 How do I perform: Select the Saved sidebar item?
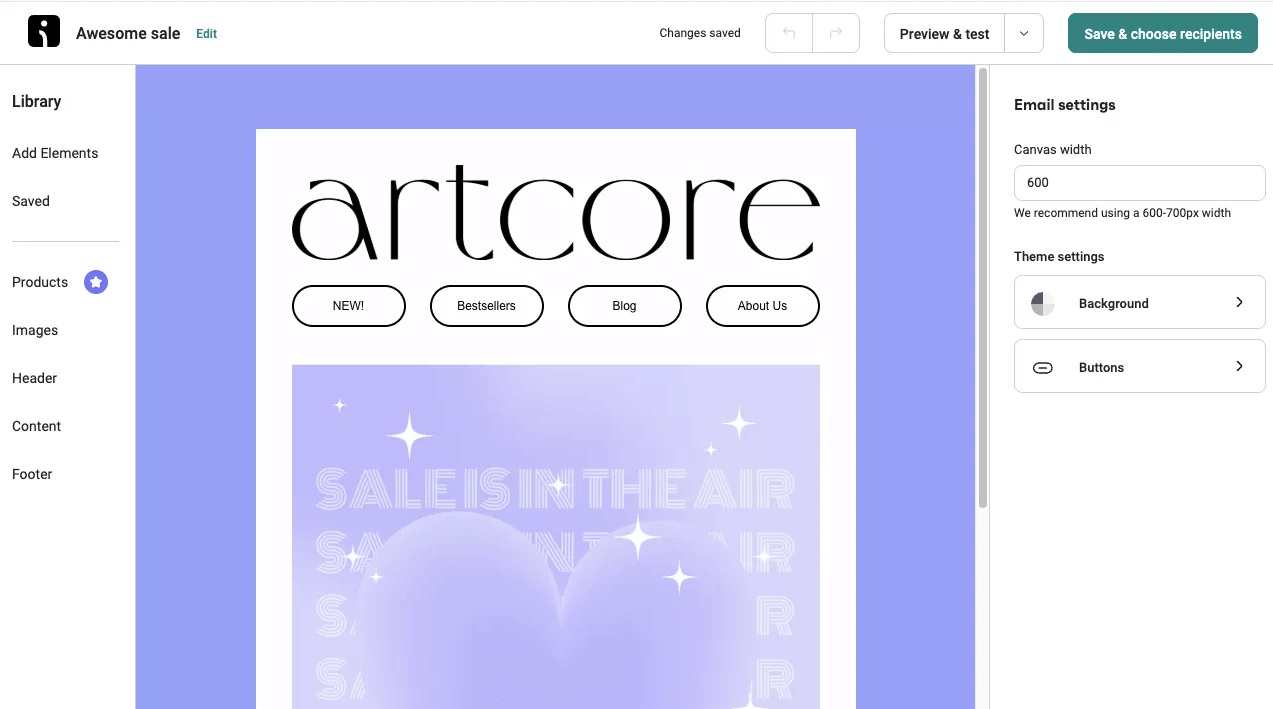(x=30, y=201)
